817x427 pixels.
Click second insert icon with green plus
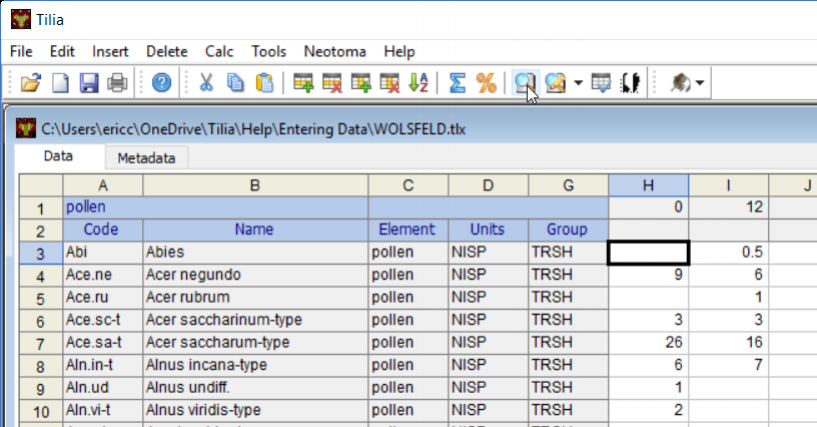361,83
